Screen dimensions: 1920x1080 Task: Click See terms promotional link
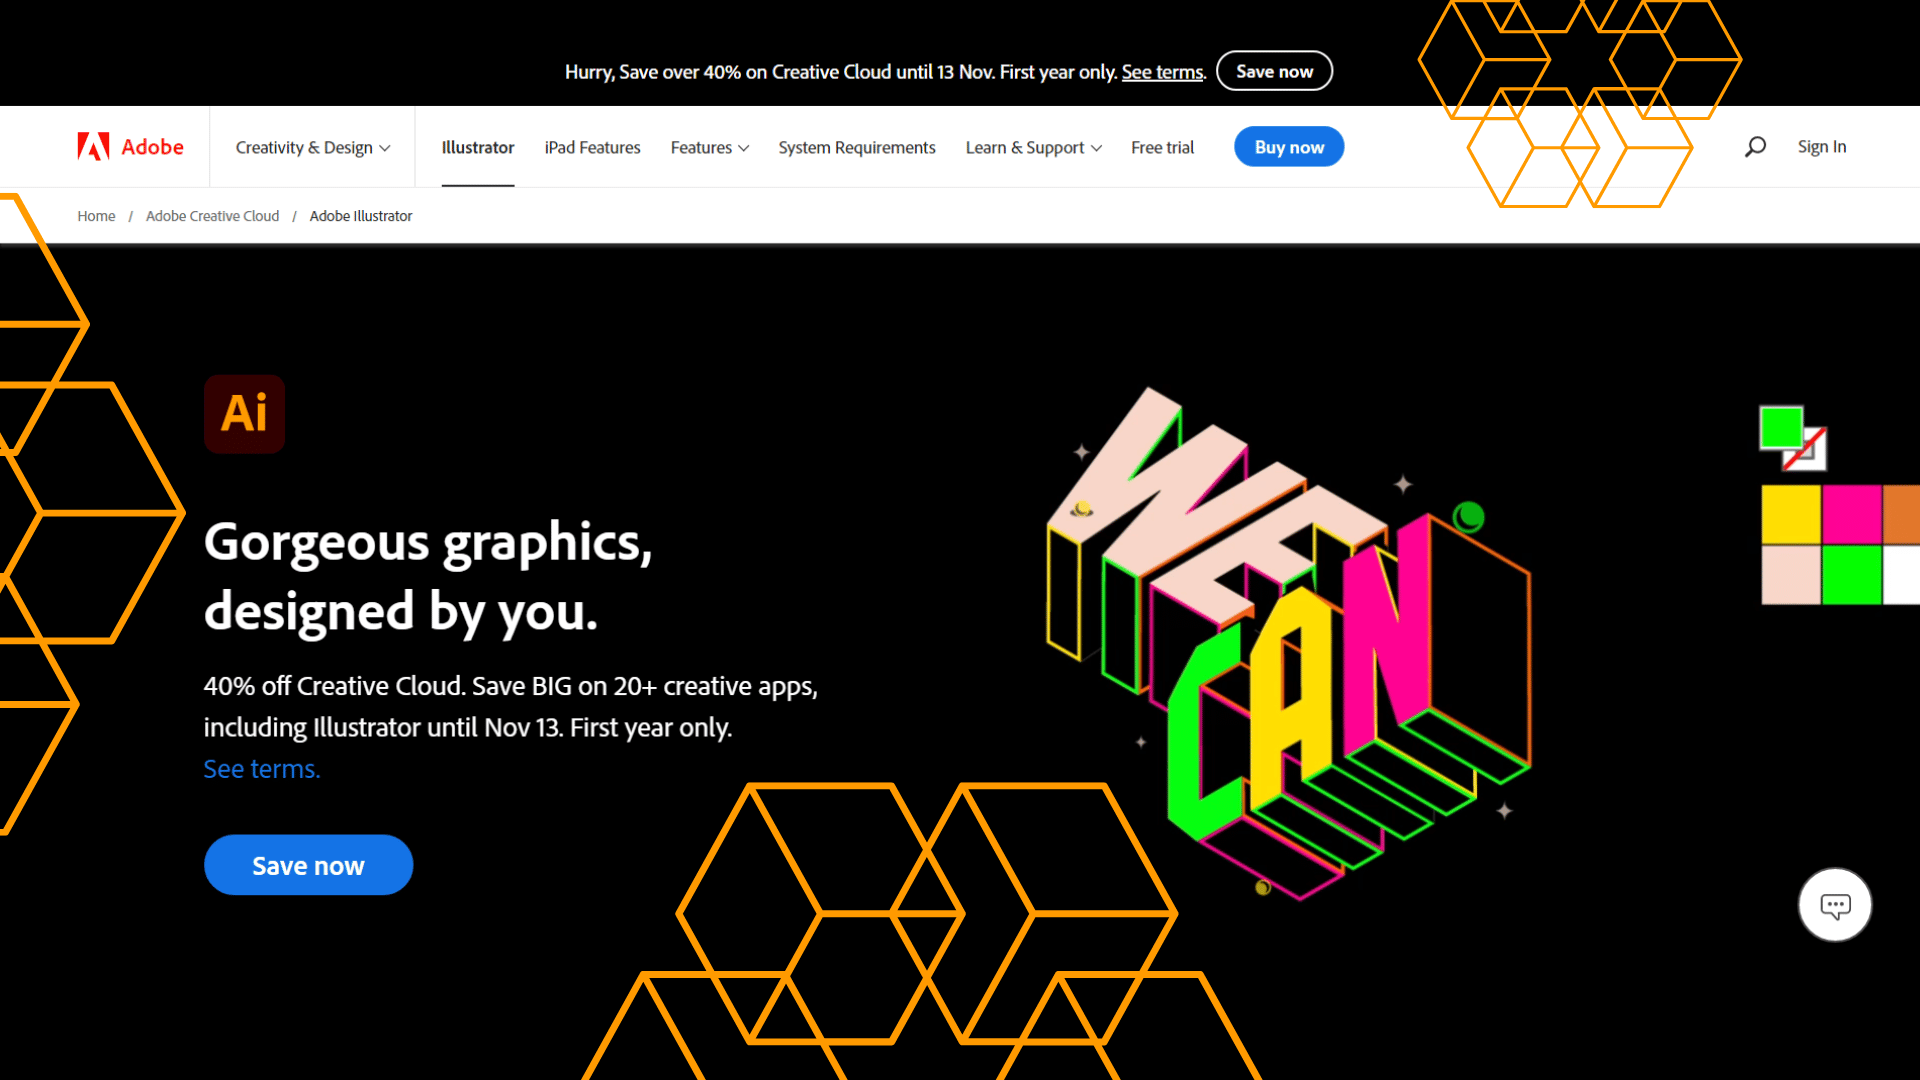1162,71
